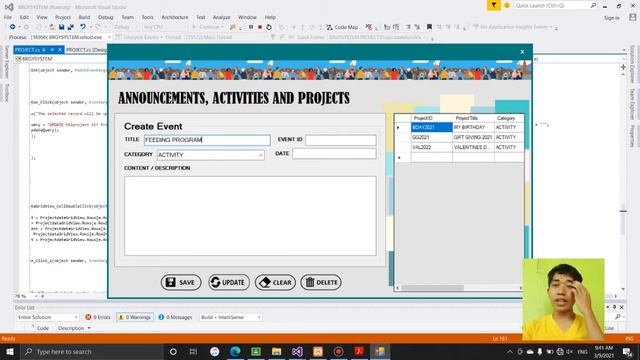Open File Explorer from the taskbar

276,351
